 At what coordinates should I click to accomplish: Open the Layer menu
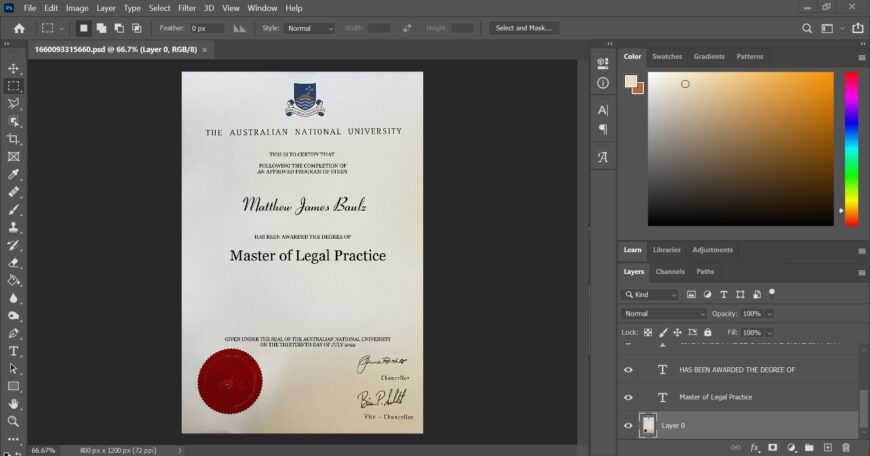click(x=105, y=8)
